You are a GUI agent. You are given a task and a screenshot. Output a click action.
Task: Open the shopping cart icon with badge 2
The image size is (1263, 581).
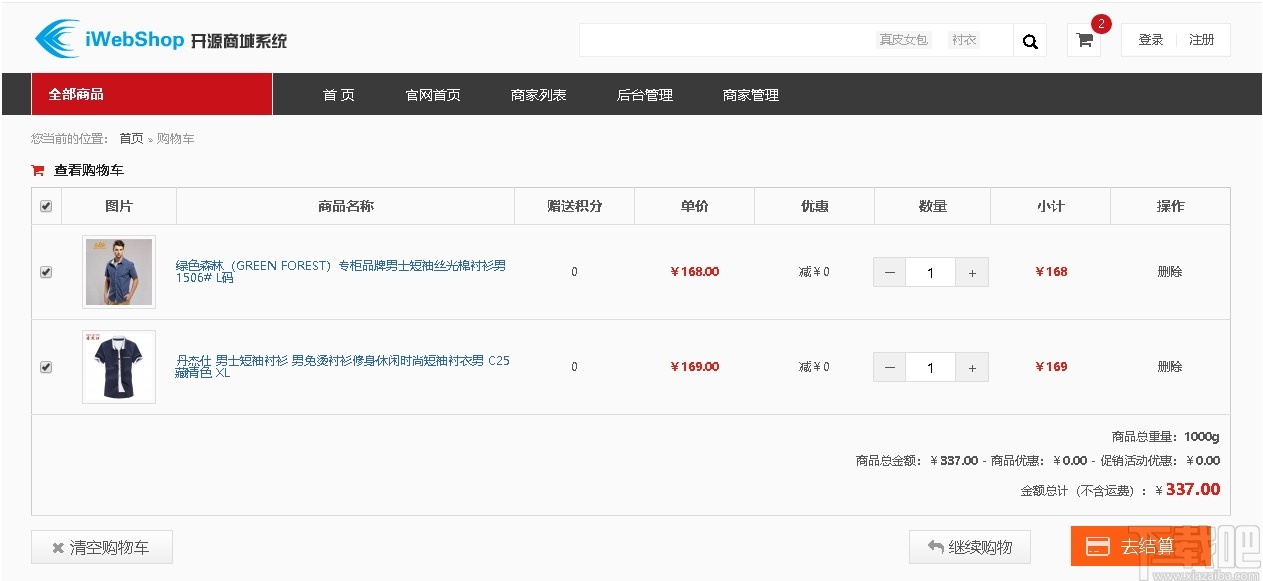coord(1084,41)
